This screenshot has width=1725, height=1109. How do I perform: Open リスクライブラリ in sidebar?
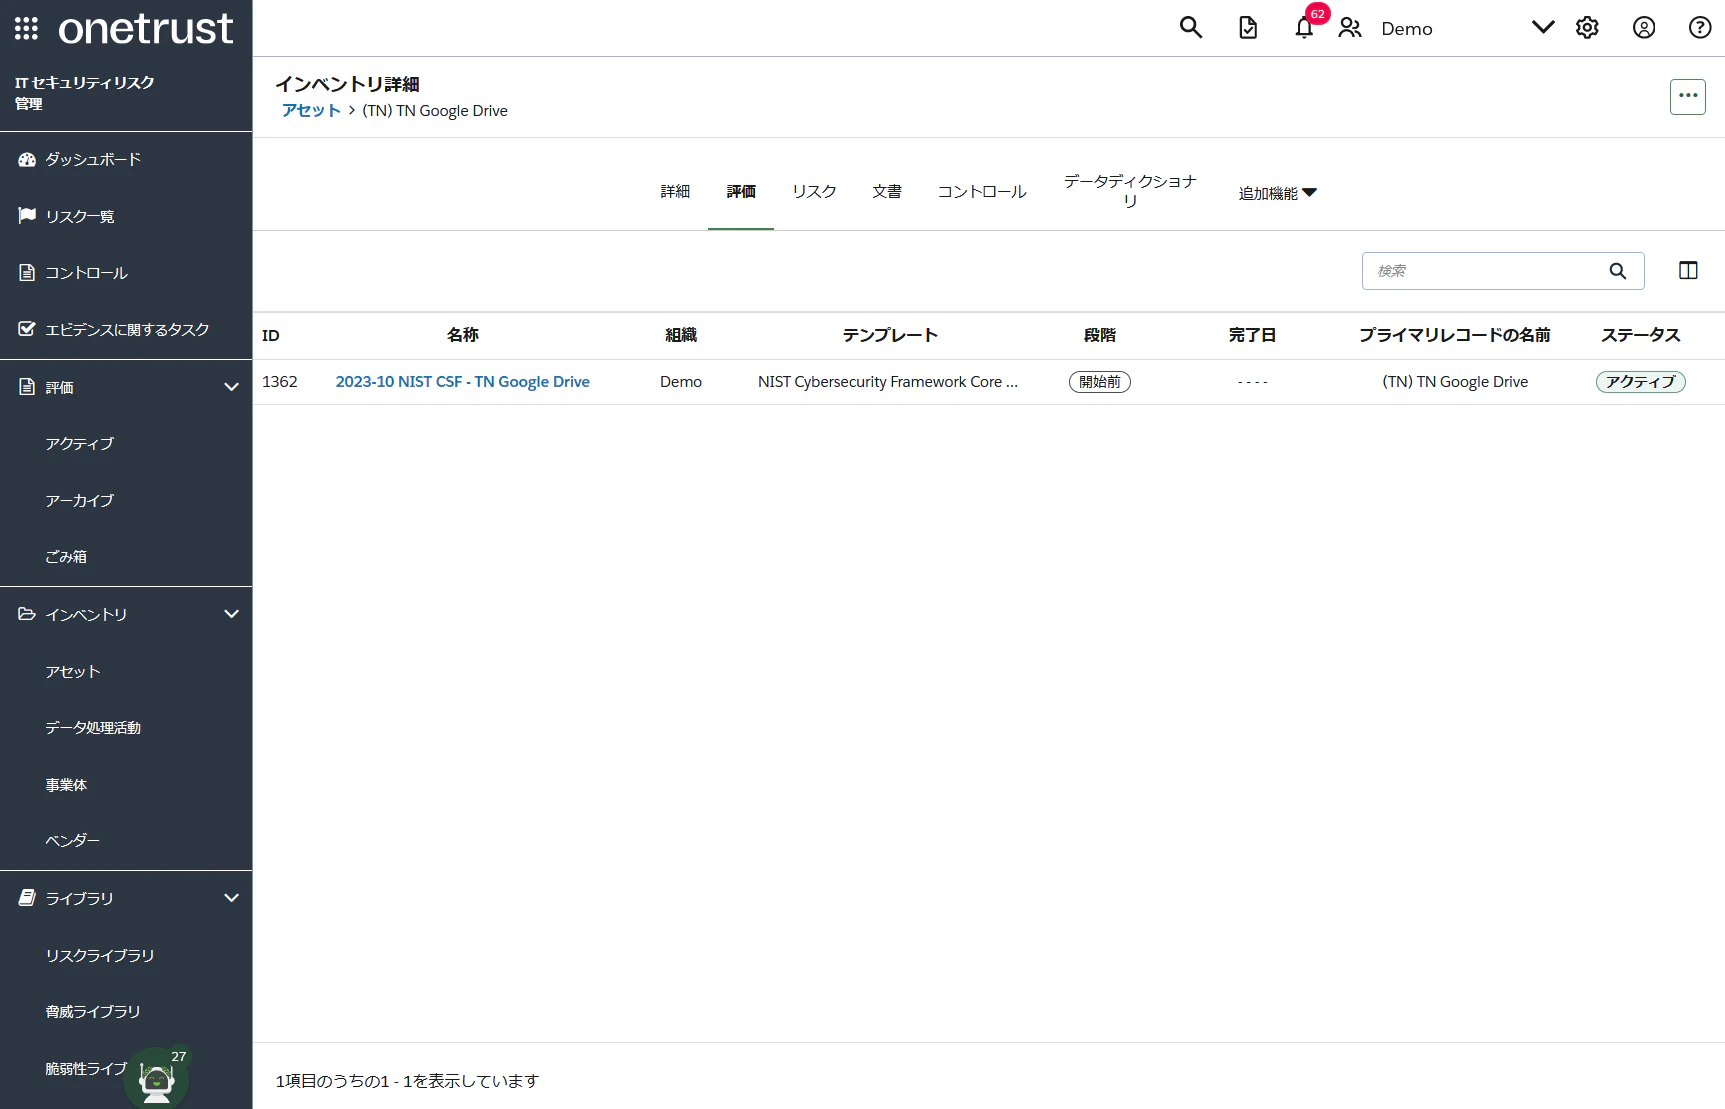100,956
